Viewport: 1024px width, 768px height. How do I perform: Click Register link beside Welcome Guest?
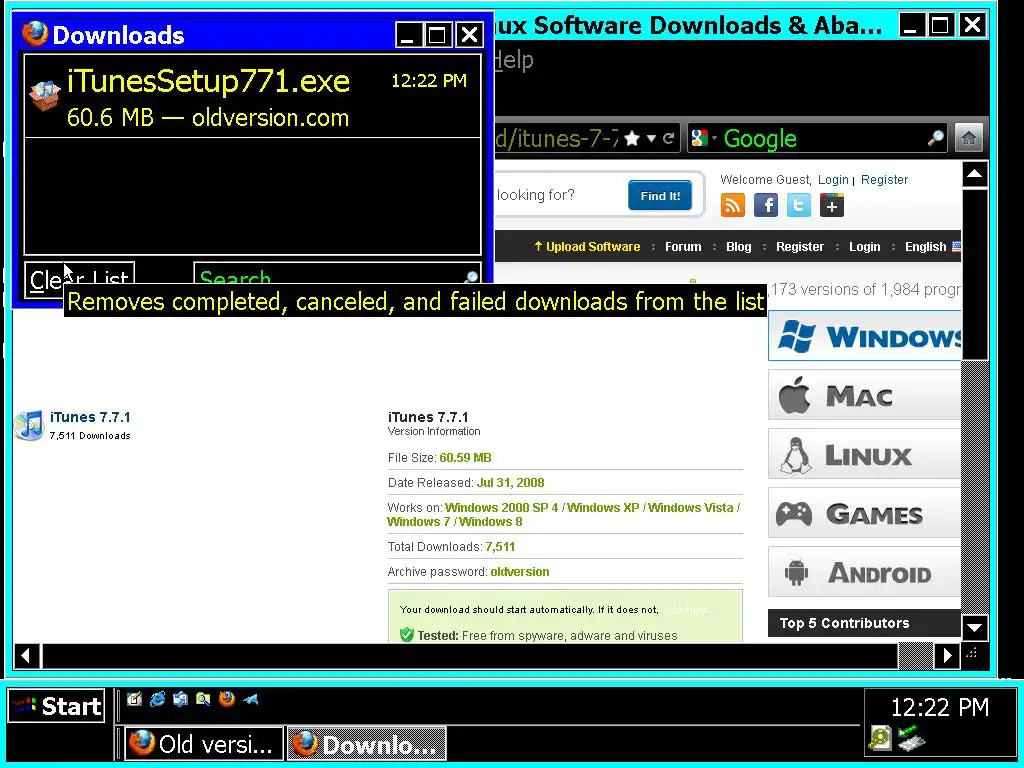[884, 180]
